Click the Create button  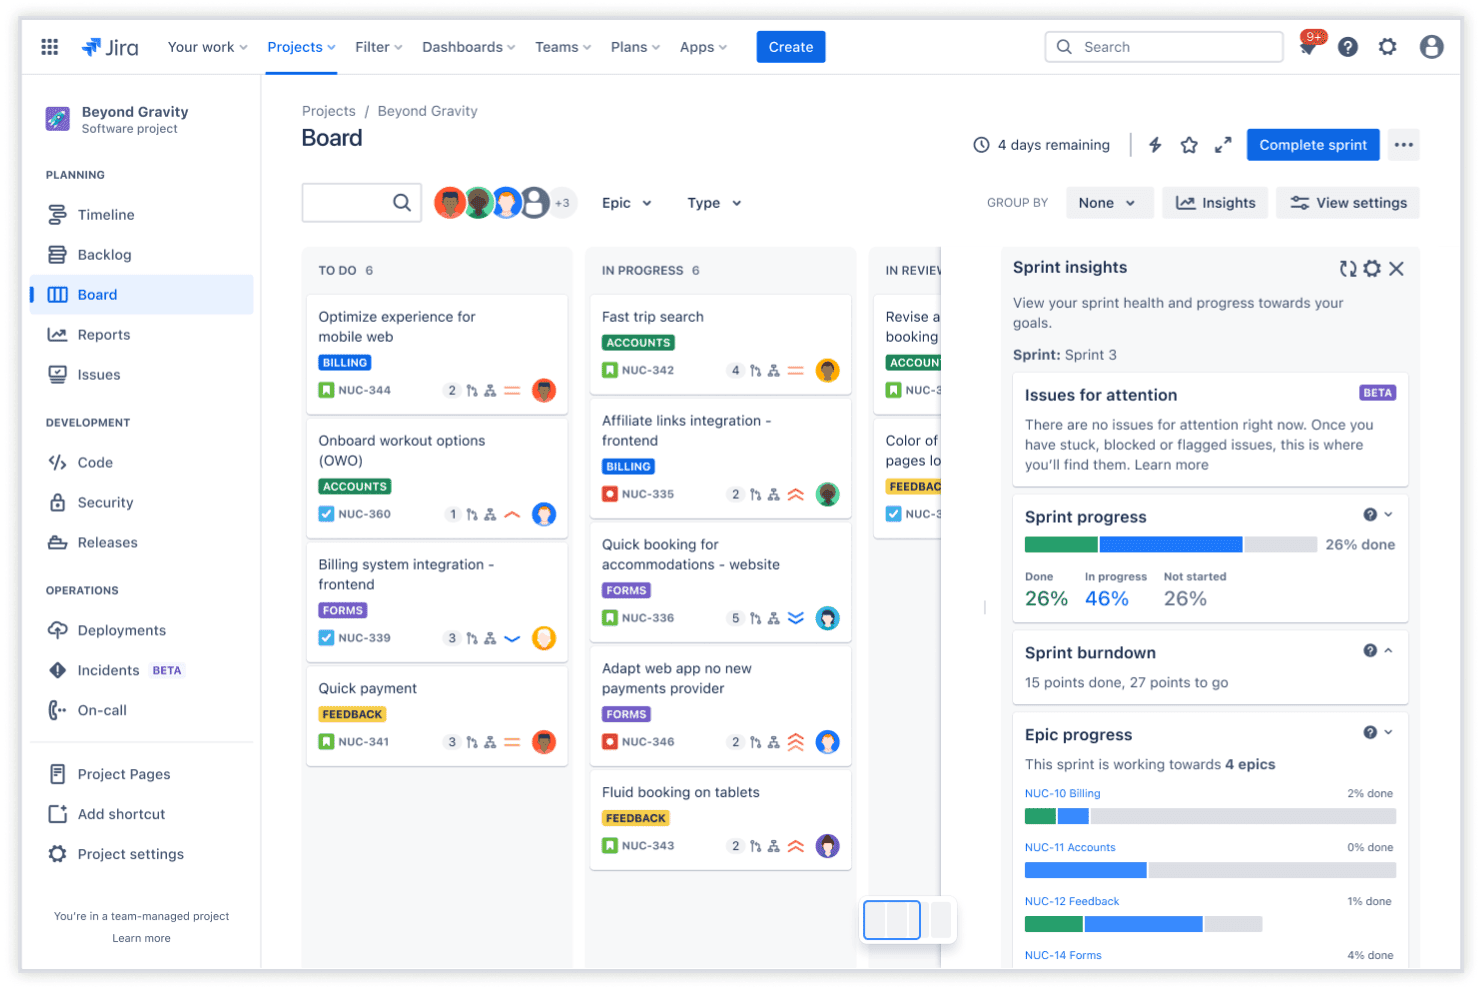pos(791,47)
